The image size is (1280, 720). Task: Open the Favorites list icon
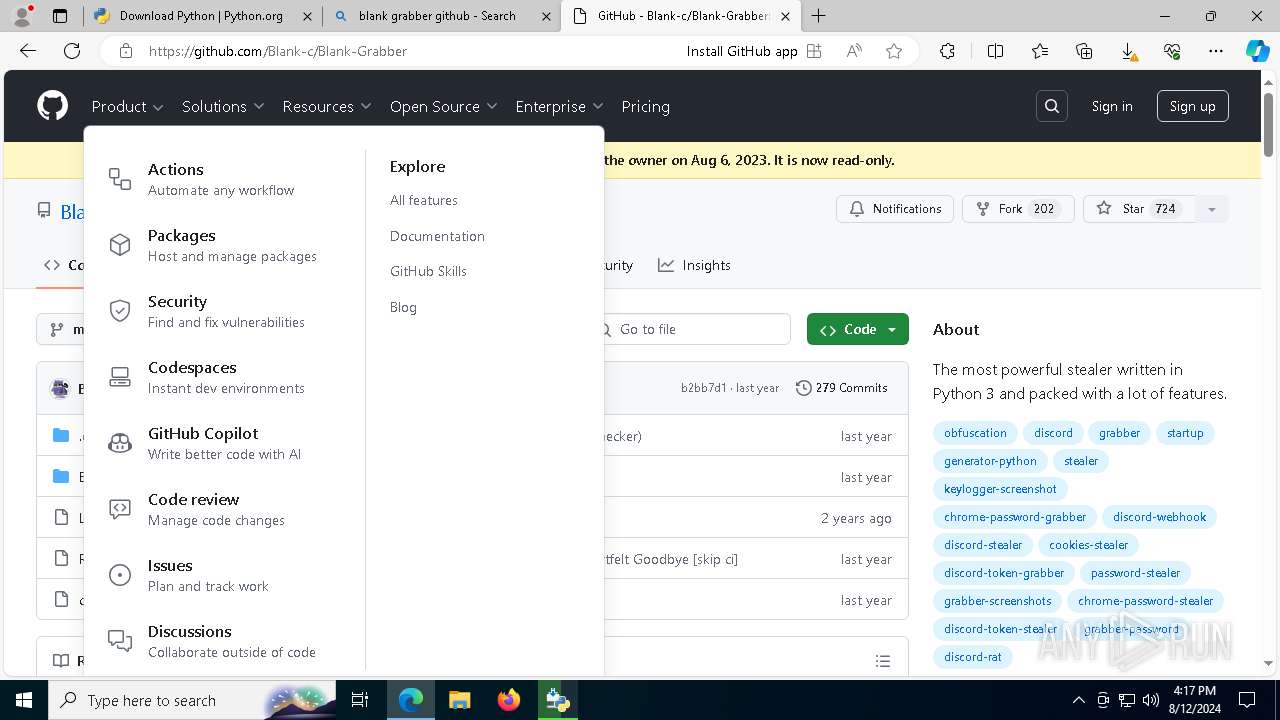(x=1040, y=51)
